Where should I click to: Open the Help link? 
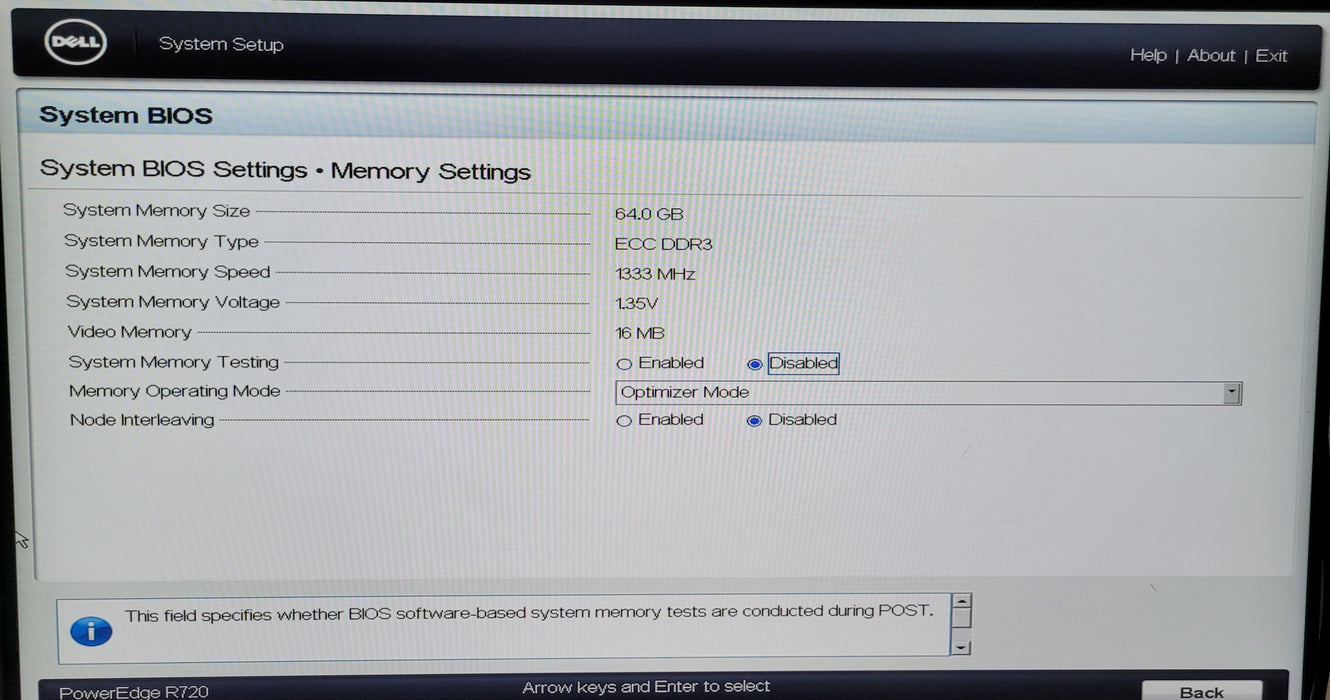pyautogui.click(x=1148, y=55)
